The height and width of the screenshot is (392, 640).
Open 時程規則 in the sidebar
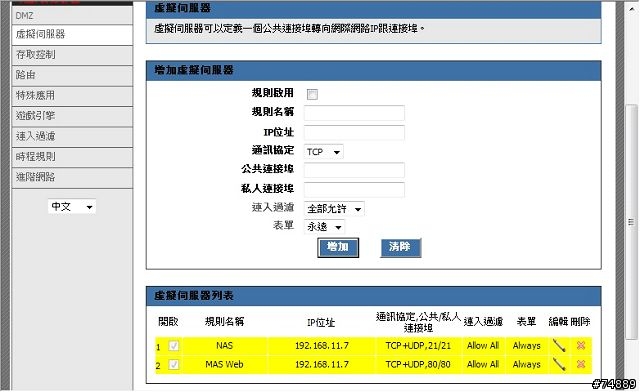tap(72, 157)
